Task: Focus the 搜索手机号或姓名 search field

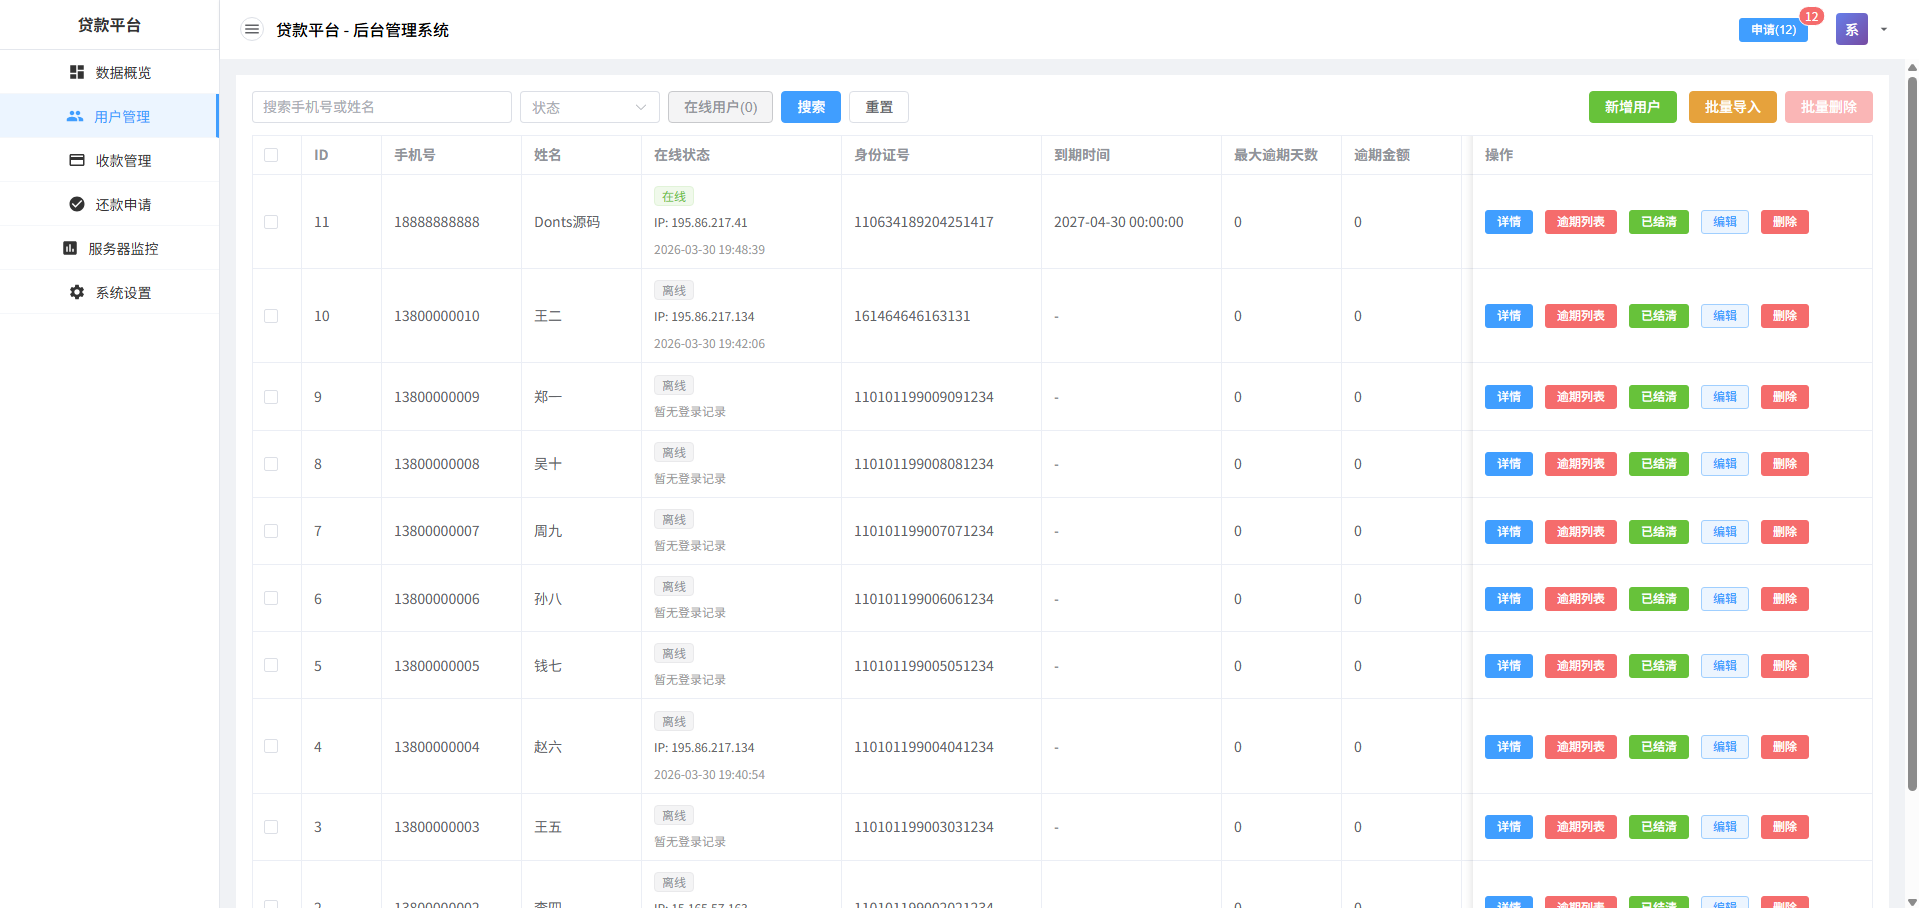Action: (x=382, y=107)
